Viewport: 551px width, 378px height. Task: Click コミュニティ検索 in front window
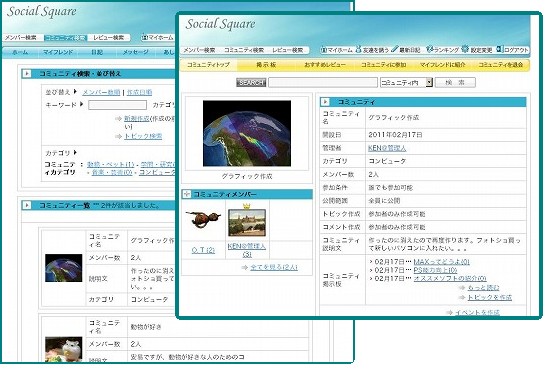click(x=244, y=50)
